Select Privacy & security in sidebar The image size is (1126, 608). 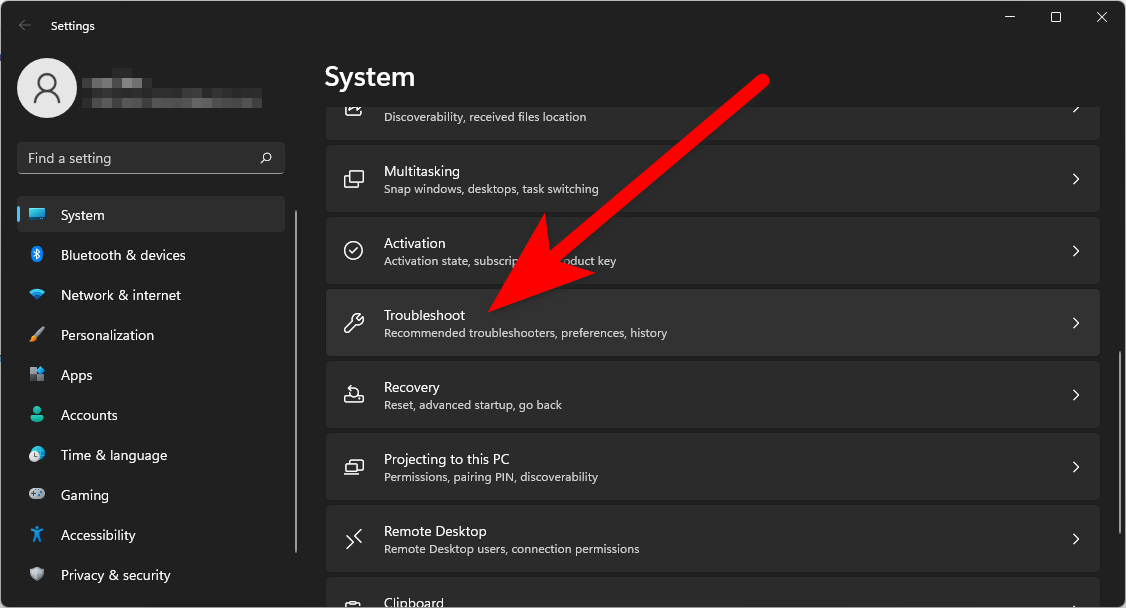pyautogui.click(x=115, y=575)
